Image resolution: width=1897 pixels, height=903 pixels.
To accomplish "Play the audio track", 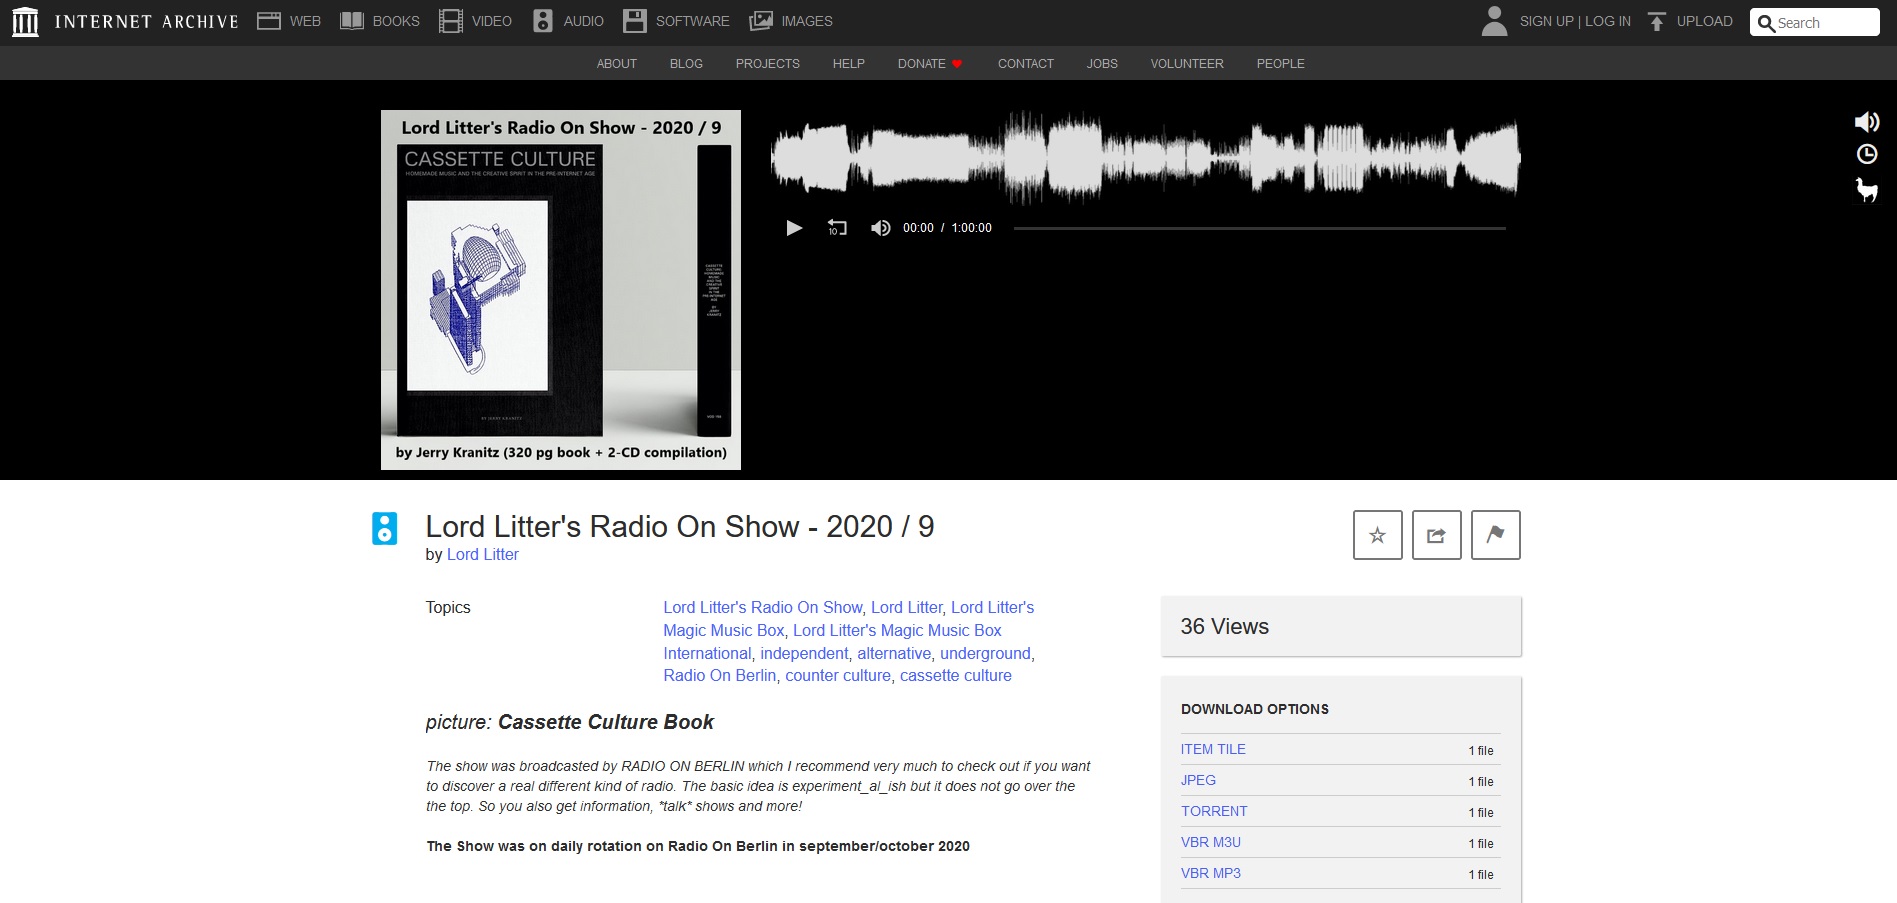I will click(794, 228).
